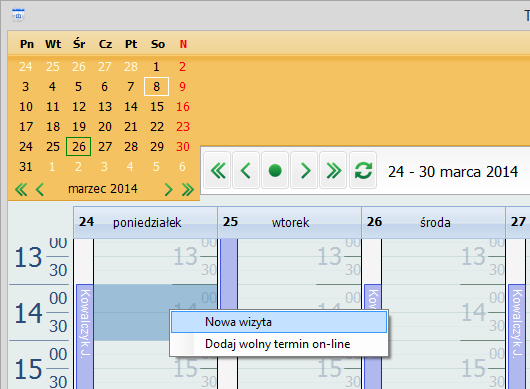This screenshot has width=530, height=389.
Task: Select Sunday March 16 in the mini calendar
Action: (183, 107)
